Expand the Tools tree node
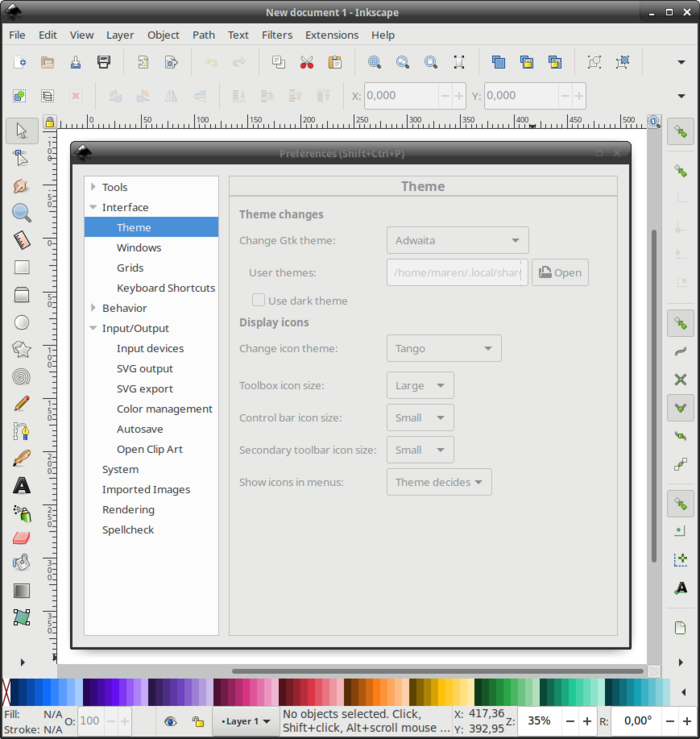The image size is (700, 739). point(93,187)
